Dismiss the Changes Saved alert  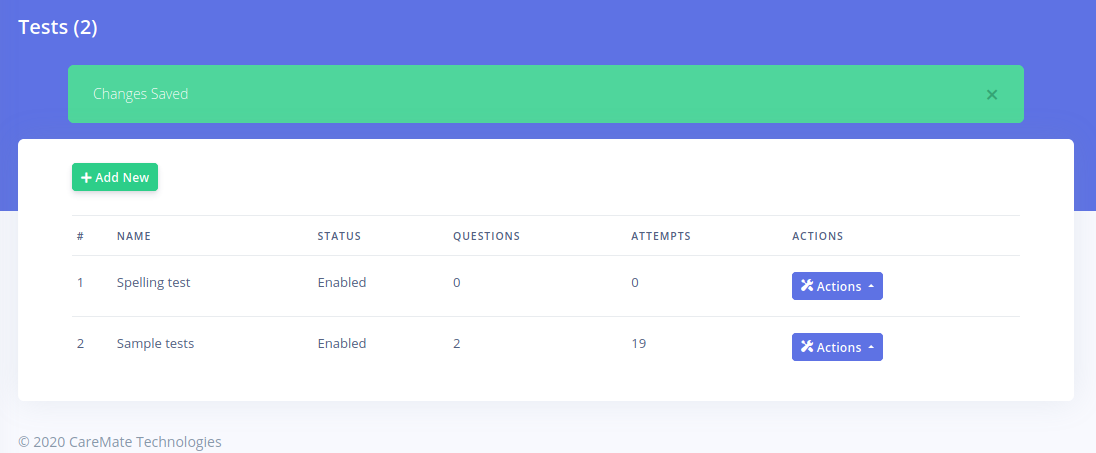coord(991,95)
